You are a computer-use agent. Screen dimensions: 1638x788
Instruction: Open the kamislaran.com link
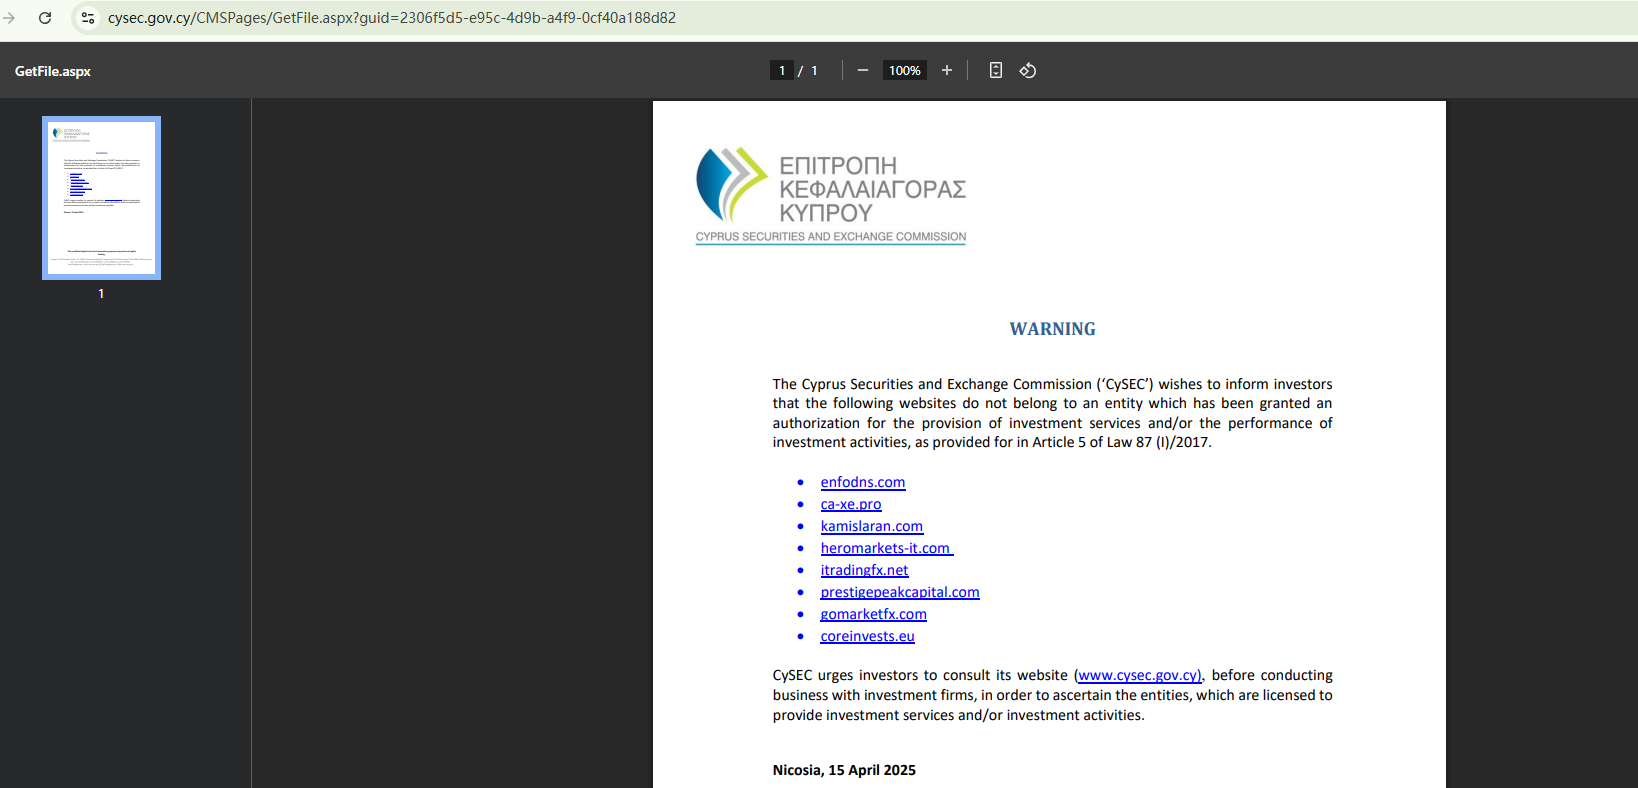click(x=872, y=526)
